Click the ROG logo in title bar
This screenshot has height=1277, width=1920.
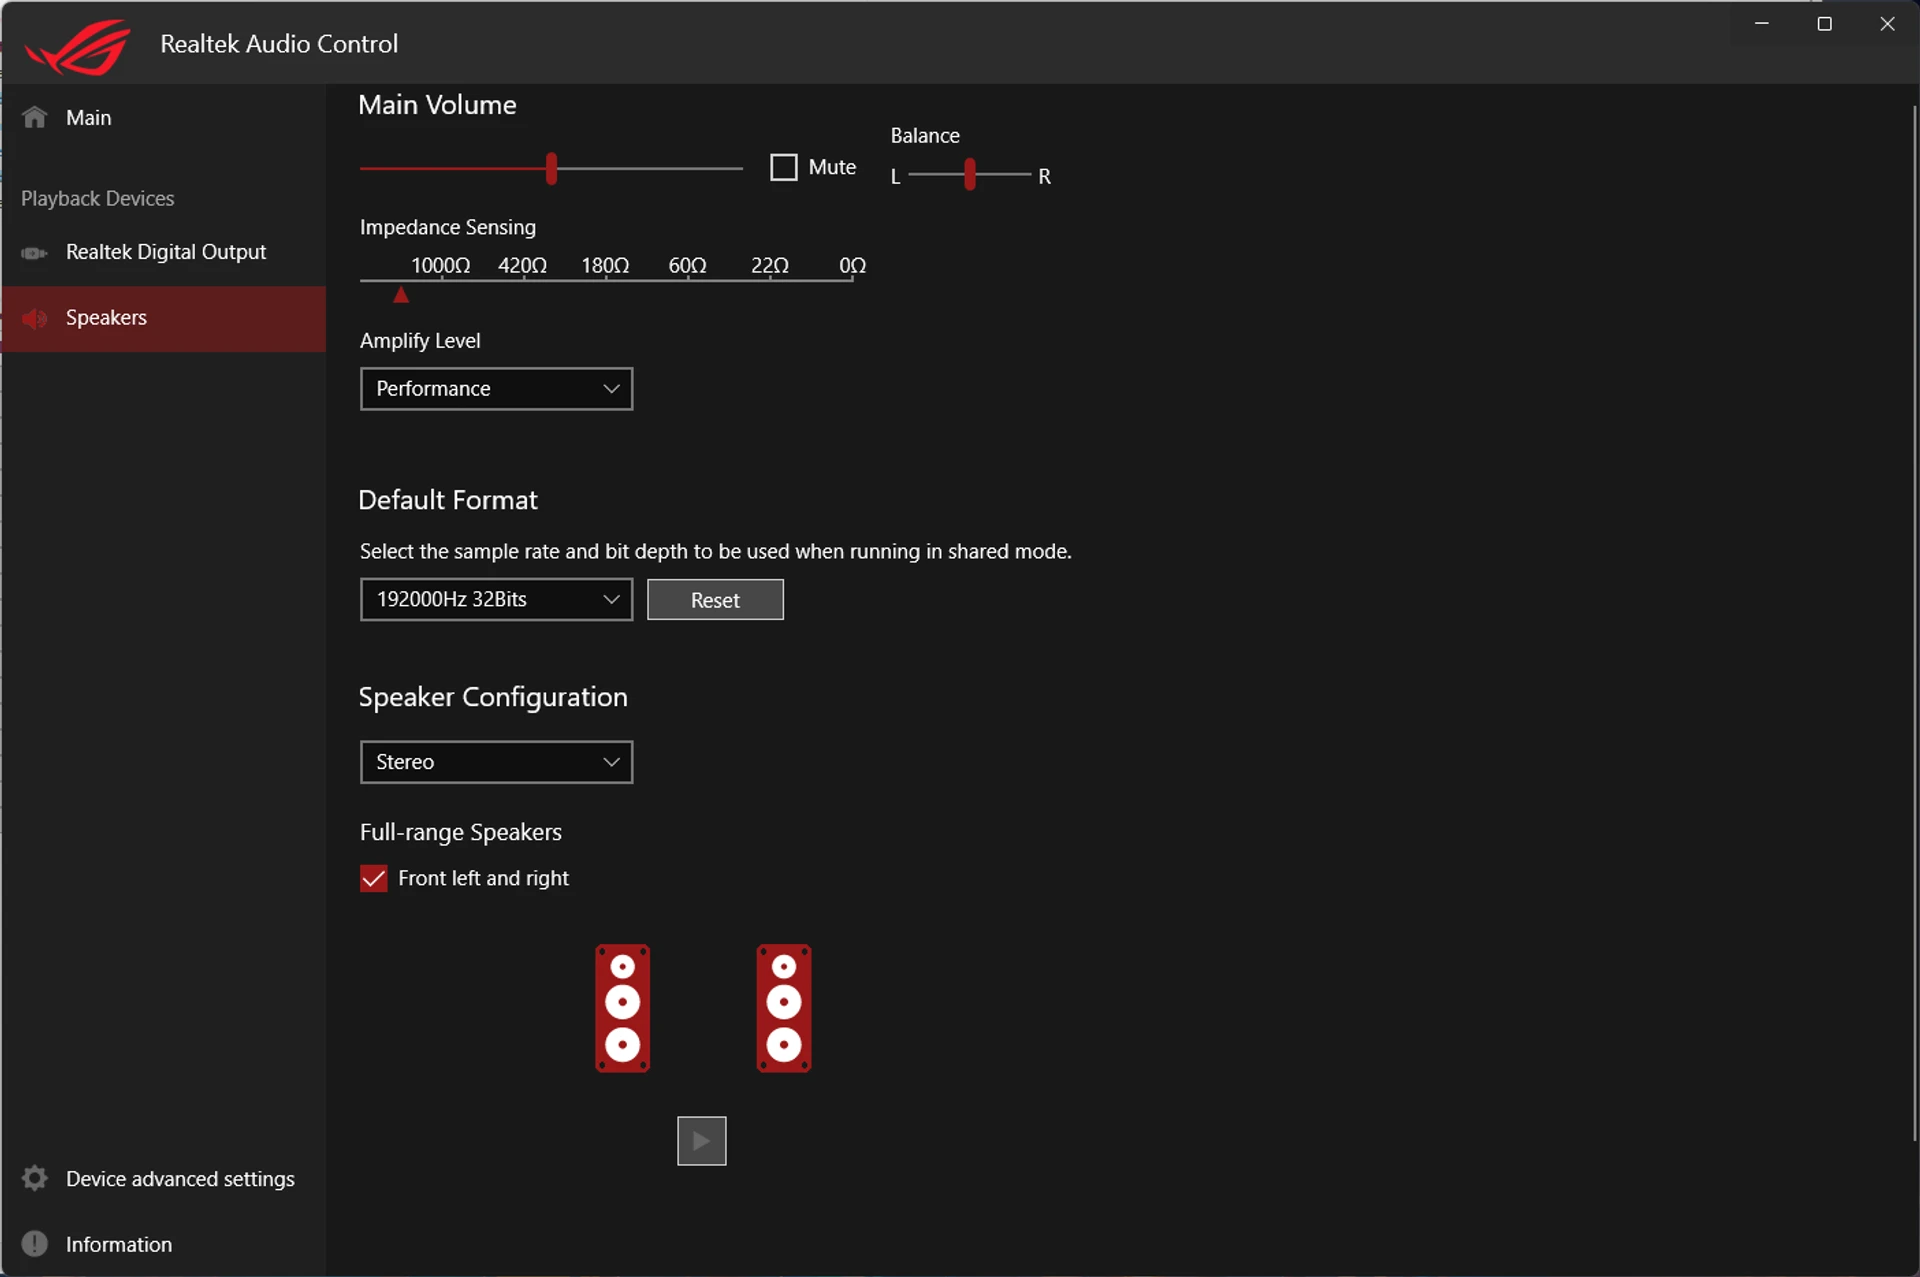click(x=78, y=46)
